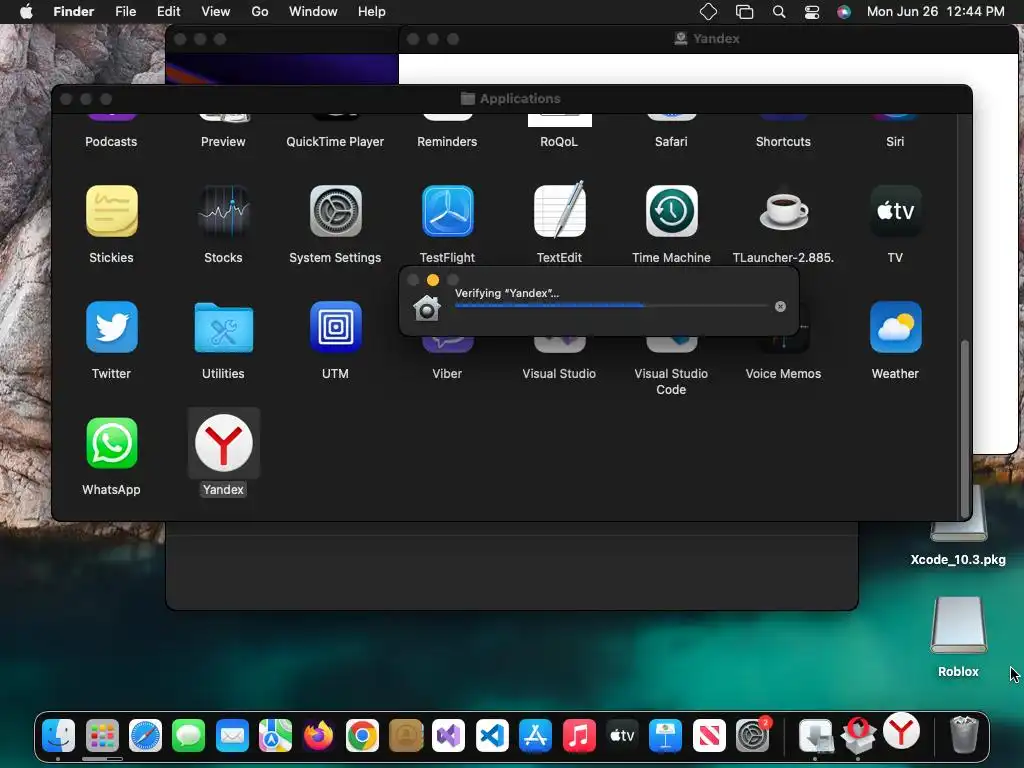
Task: Click the Yandex icon in Applications window
Action: pos(223,443)
